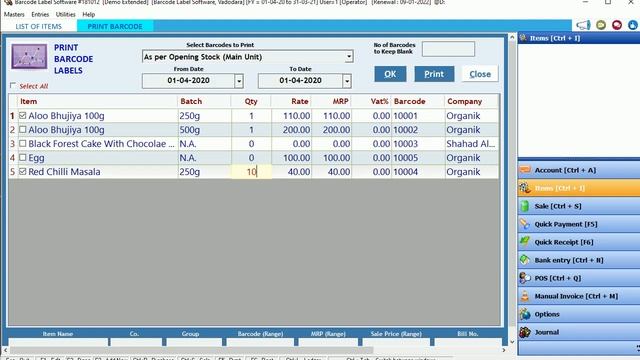Click the Batch column header
640x360 pixels.
coord(204,101)
